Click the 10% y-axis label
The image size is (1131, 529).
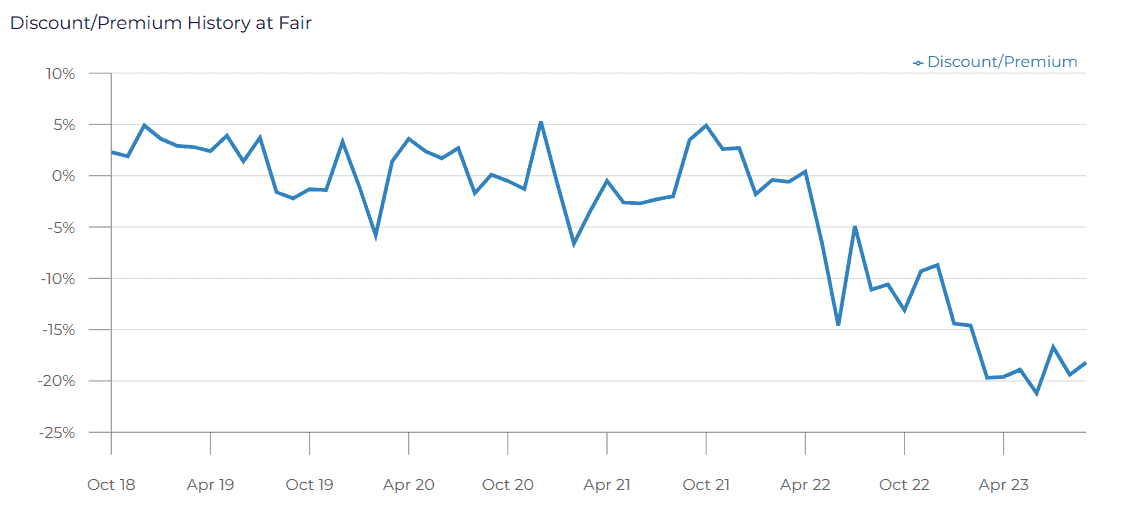pyautogui.click(x=61, y=74)
